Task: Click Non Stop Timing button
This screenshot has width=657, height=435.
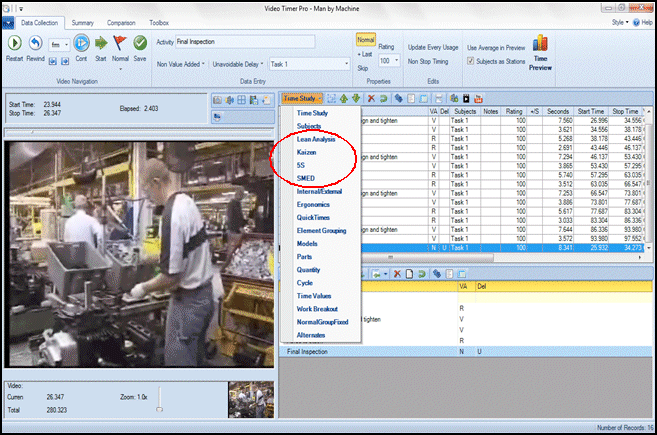Action: coord(428,61)
